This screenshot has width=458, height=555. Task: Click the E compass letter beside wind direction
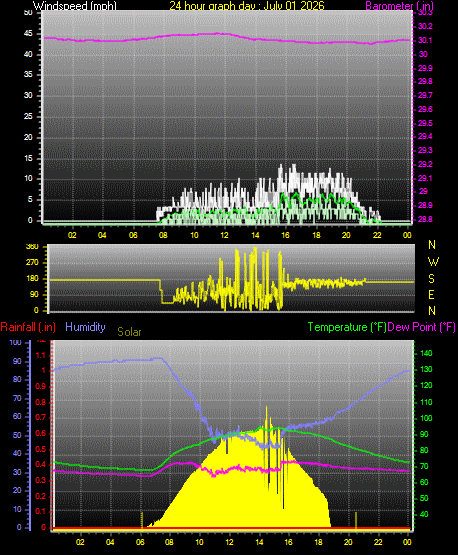pyautogui.click(x=431, y=294)
